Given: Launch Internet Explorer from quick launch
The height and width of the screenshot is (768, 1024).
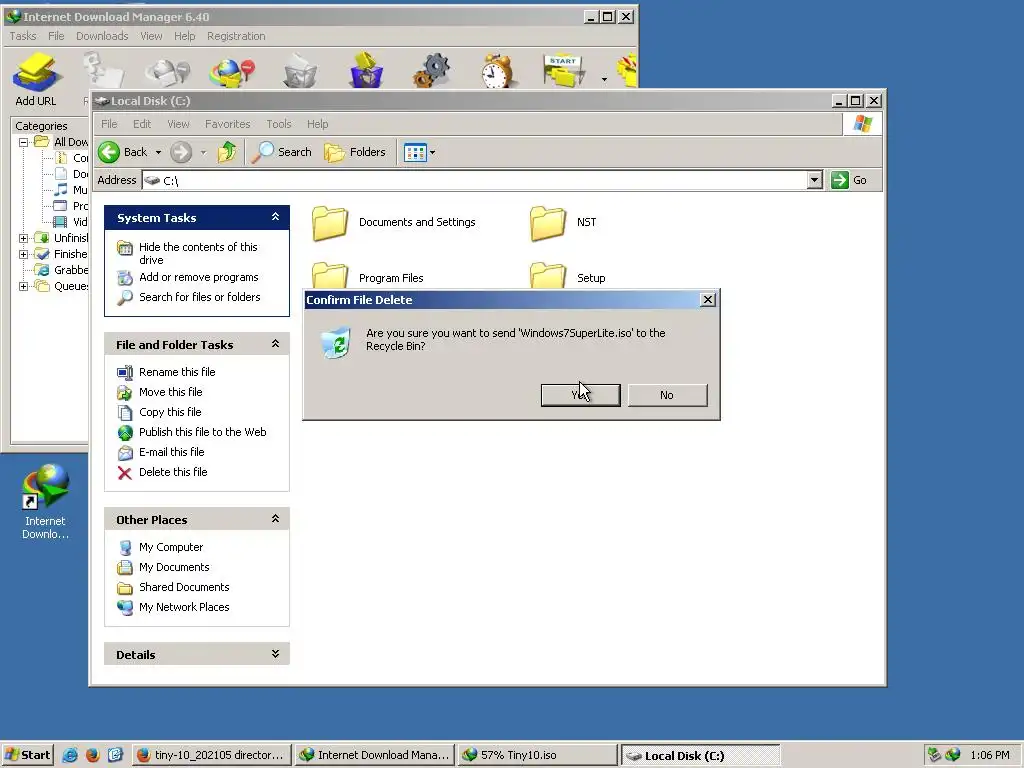Looking at the screenshot, I should click(x=70, y=755).
